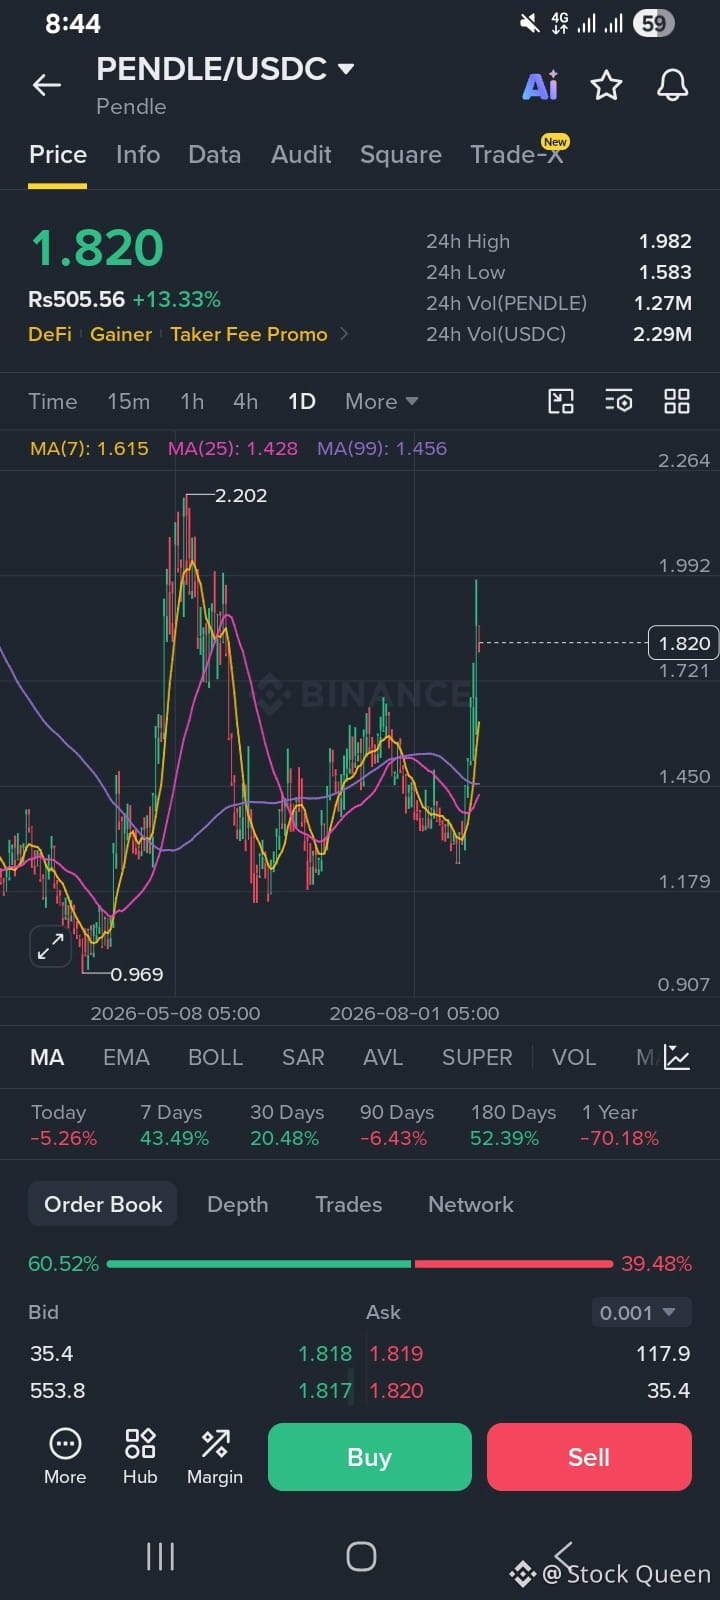Viewport: 720px width, 1600px height.
Task: Select the 1h chart interval
Action: tap(192, 401)
